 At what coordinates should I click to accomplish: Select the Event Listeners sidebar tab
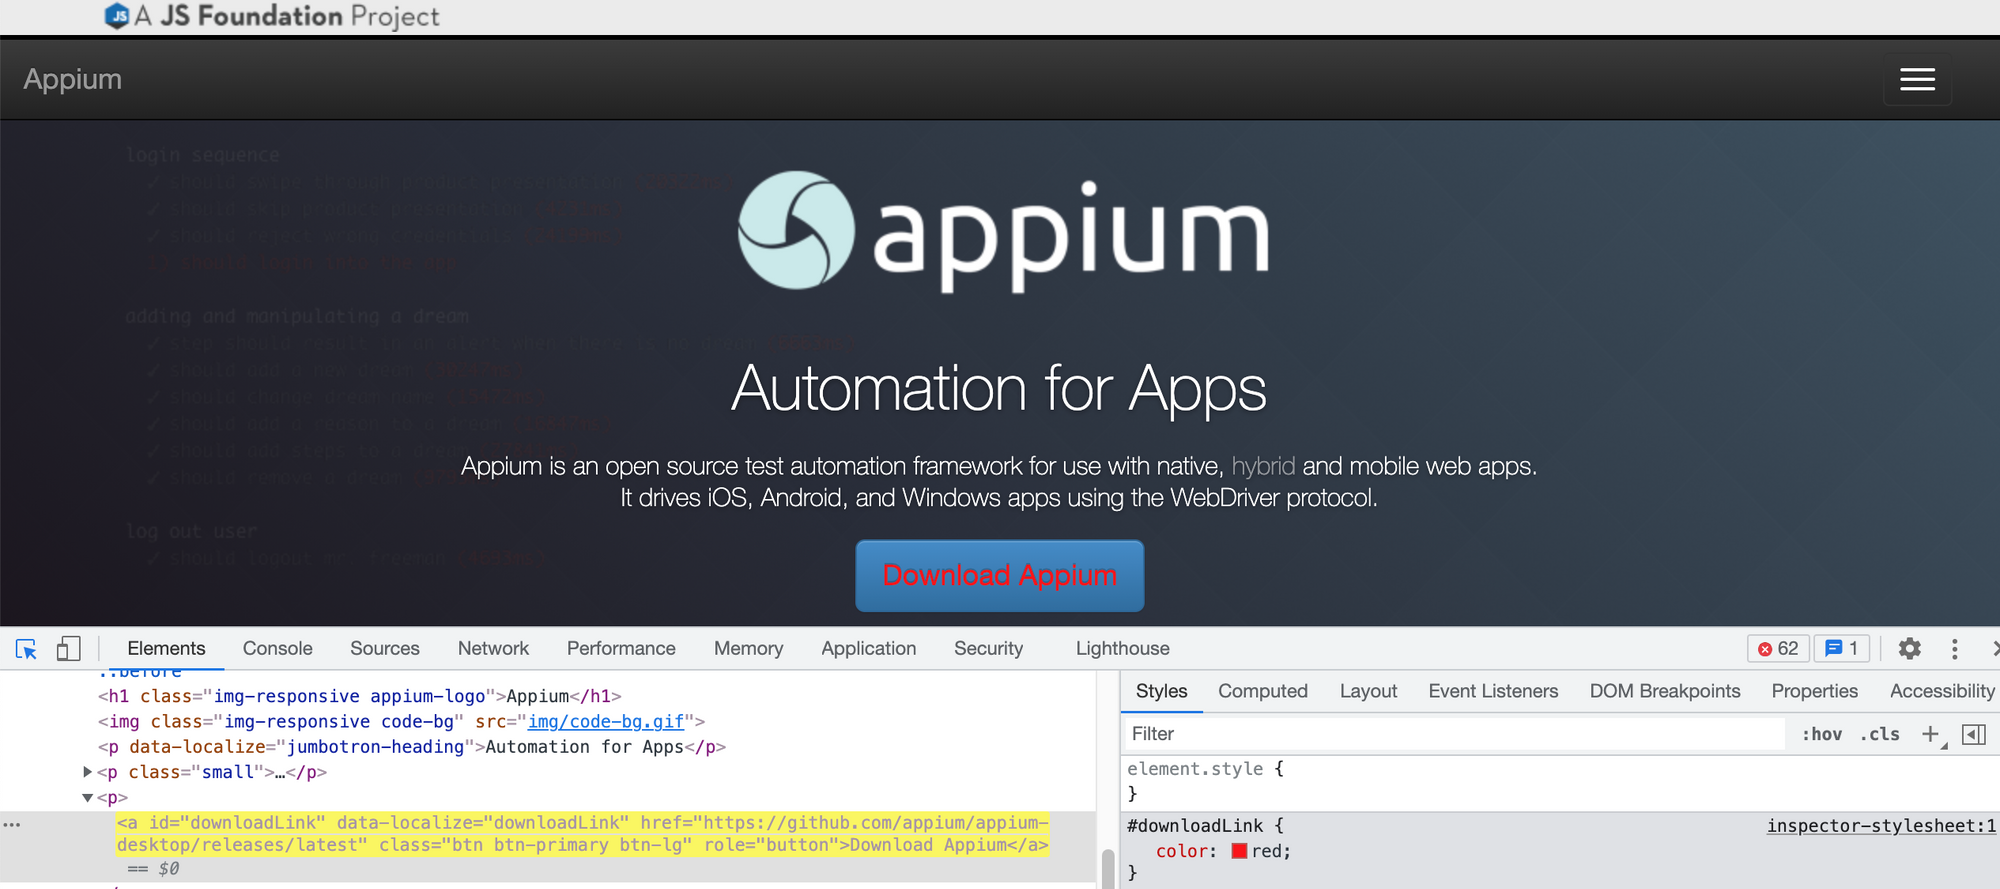(1493, 691)
